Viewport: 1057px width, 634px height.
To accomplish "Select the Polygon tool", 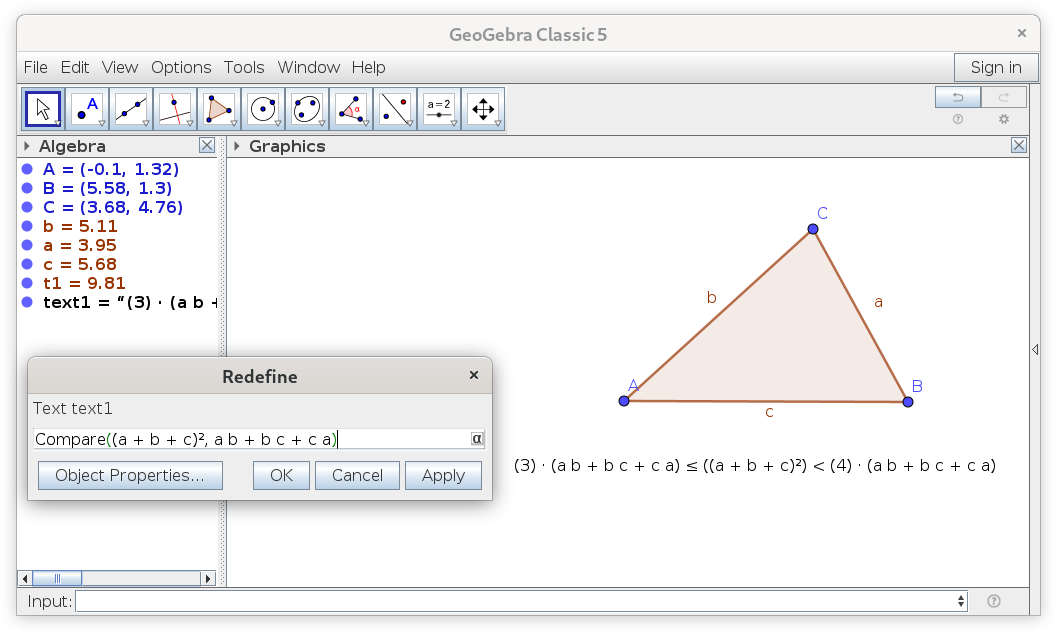I will click(x=218, y=108).
